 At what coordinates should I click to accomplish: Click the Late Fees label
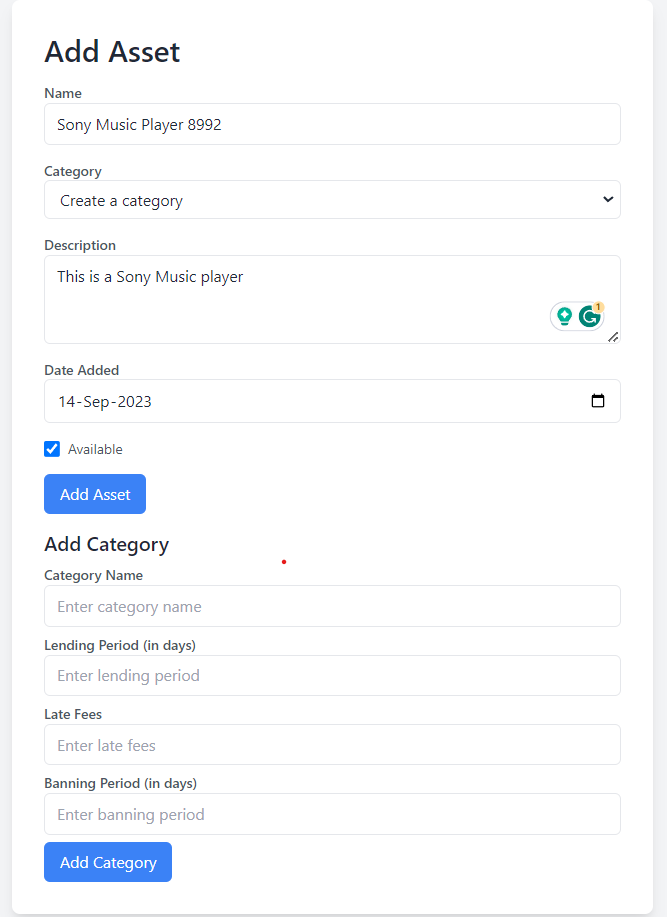click(x=73, y=714)
